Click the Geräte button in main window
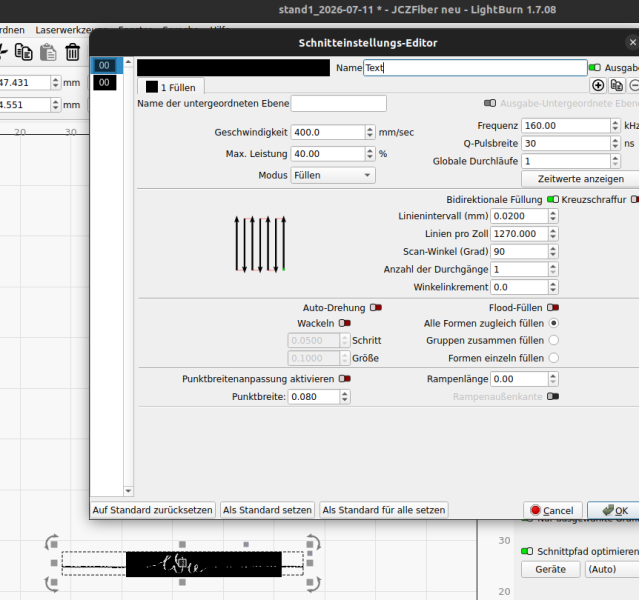 (550, 569)
